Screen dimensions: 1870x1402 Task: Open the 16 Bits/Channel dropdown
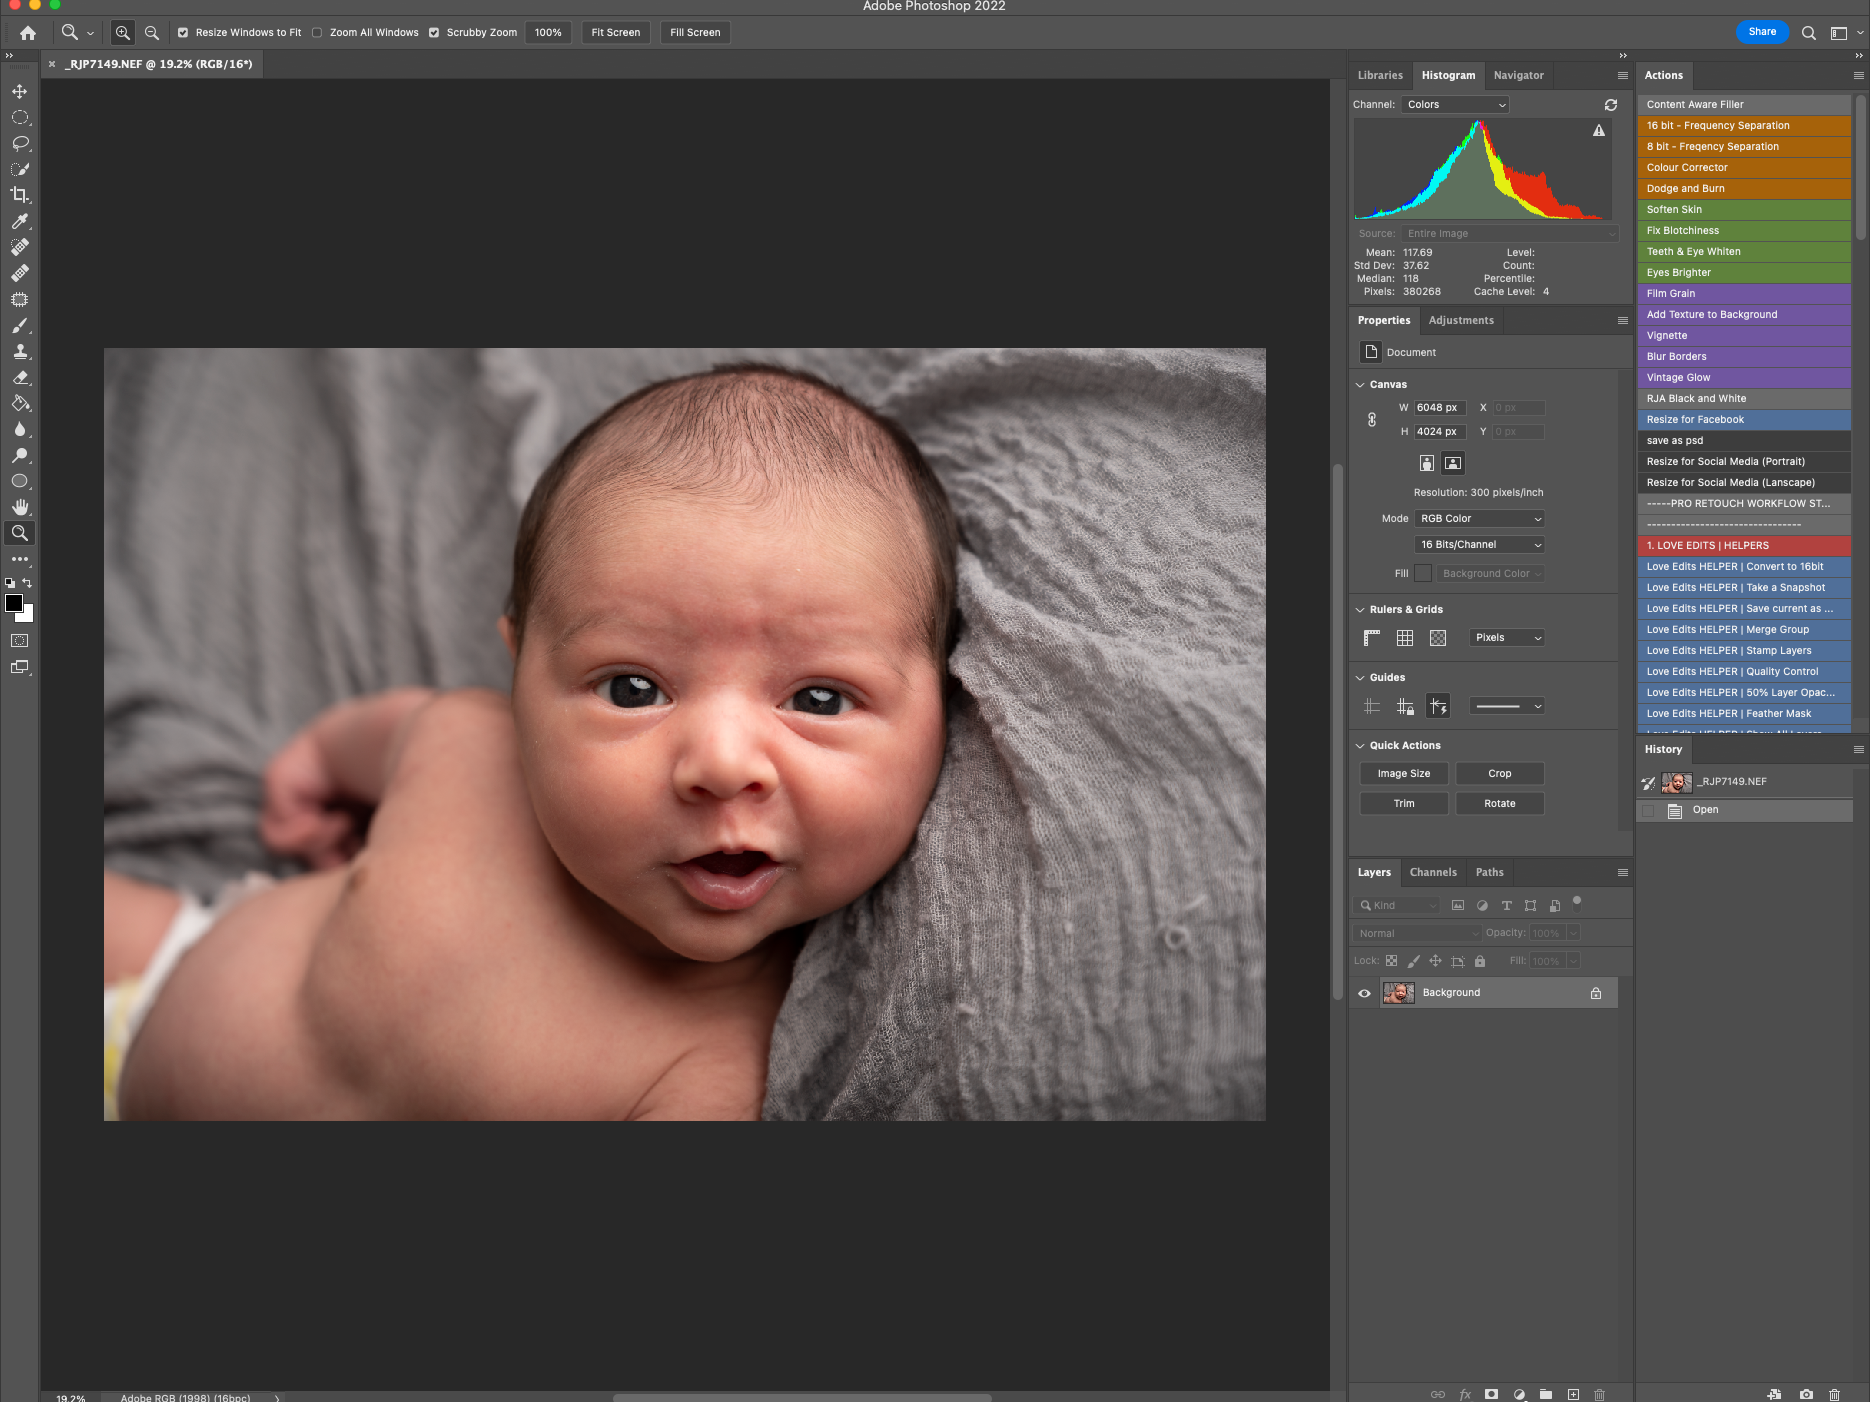(x=1479, y=545)
